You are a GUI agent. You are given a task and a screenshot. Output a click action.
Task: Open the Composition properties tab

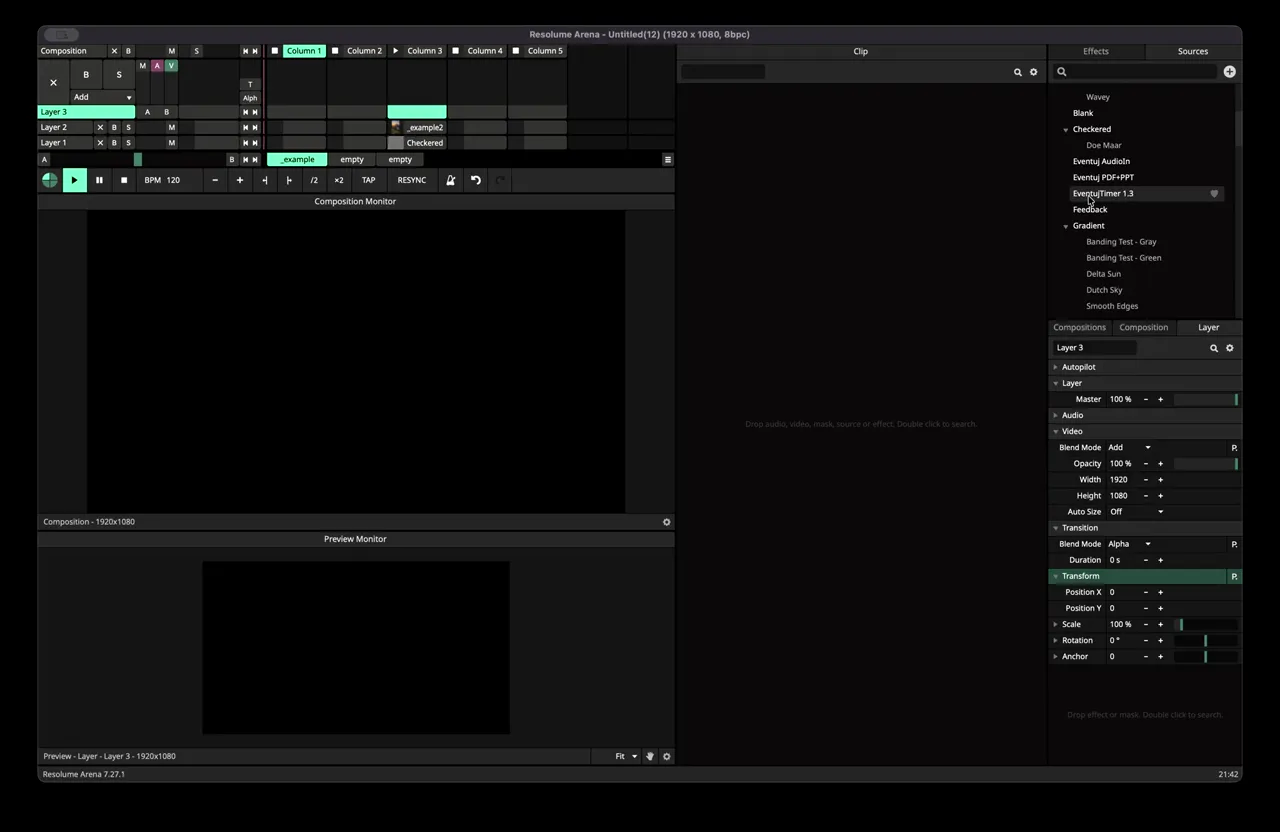point(1144,327)
